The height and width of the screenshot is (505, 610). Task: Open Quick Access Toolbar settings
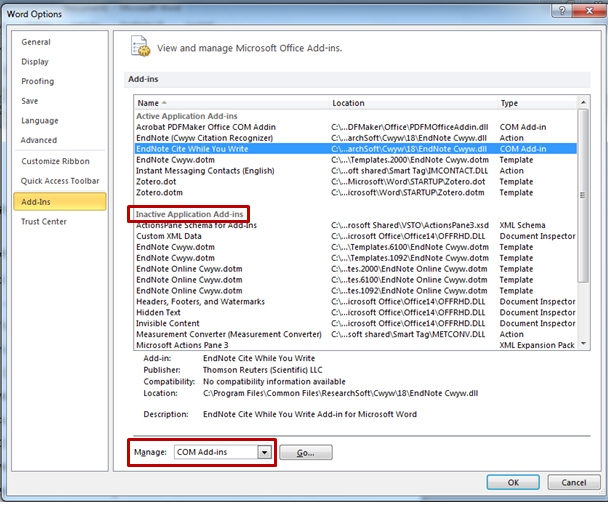point(60,181)
